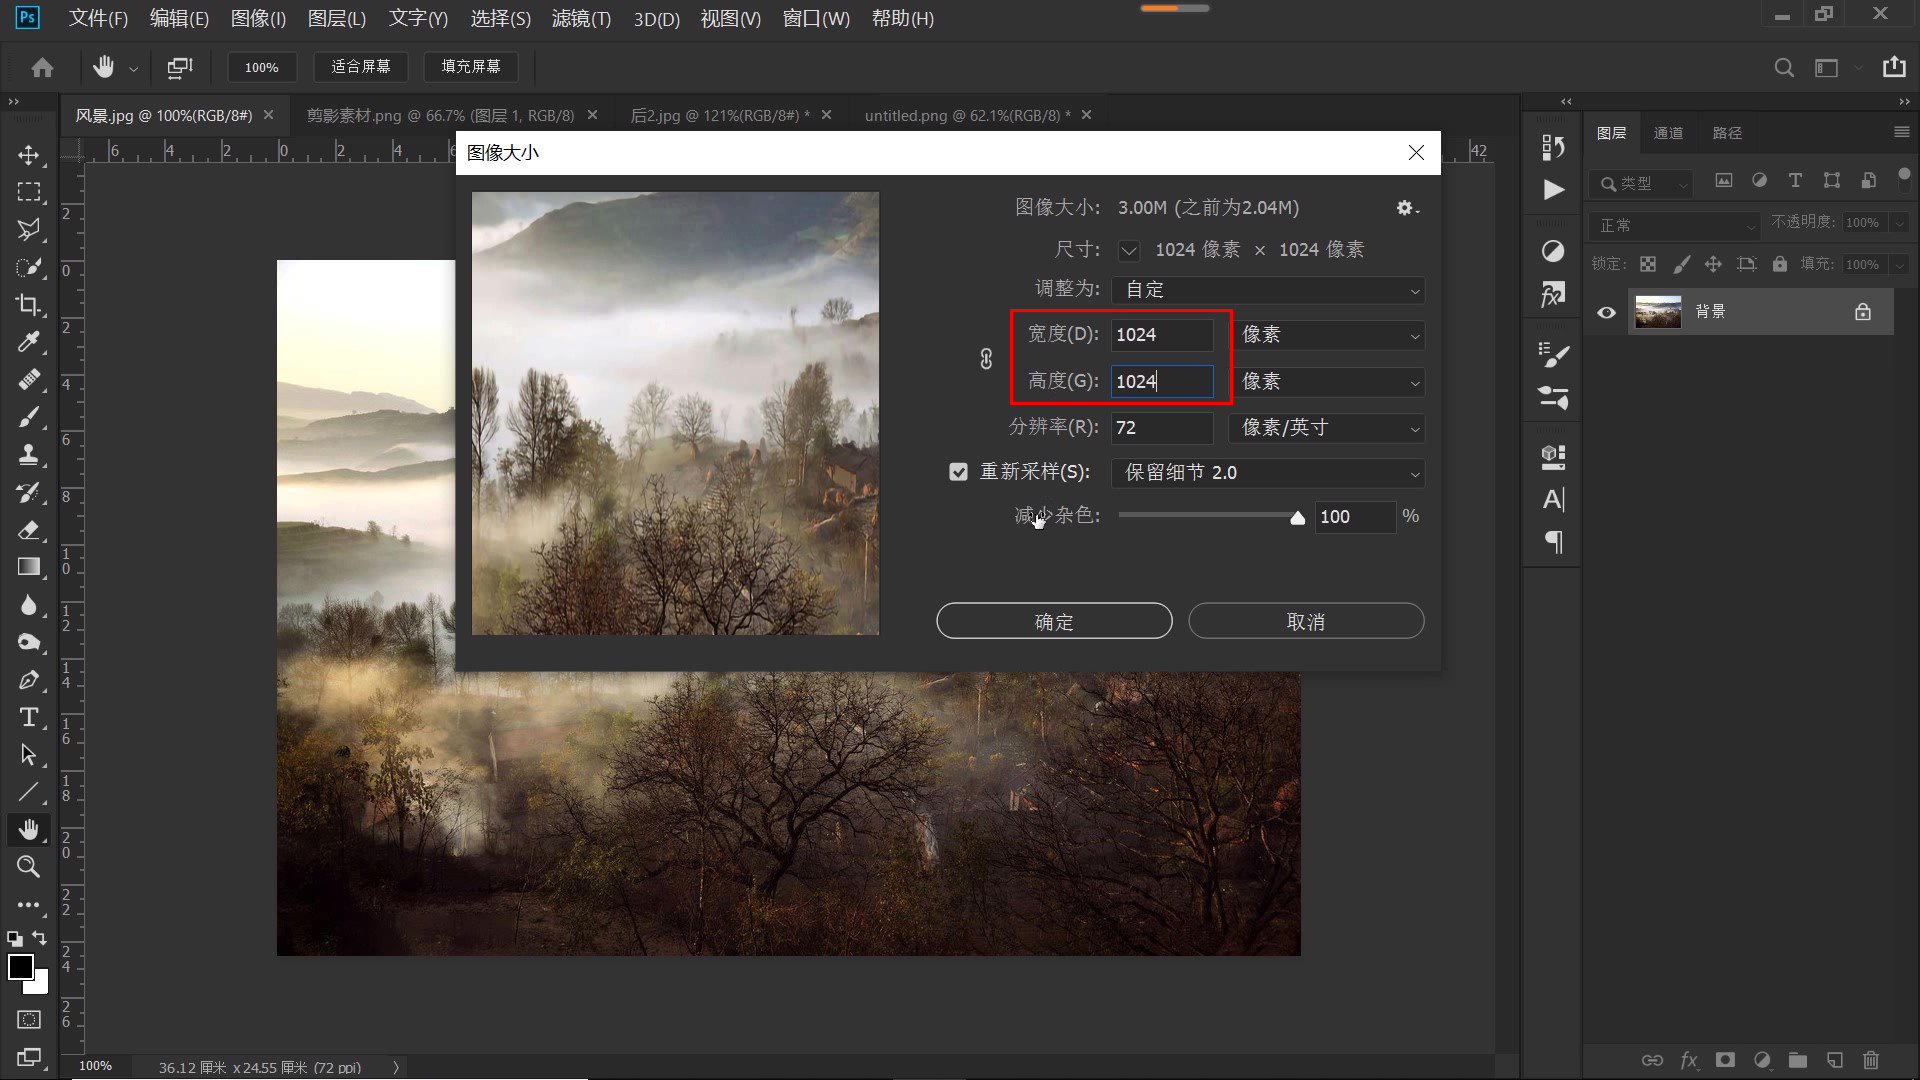Uncheck the 重新采样(S) checkbox
Screen dimensions: 1920x1080
(959, 472)
